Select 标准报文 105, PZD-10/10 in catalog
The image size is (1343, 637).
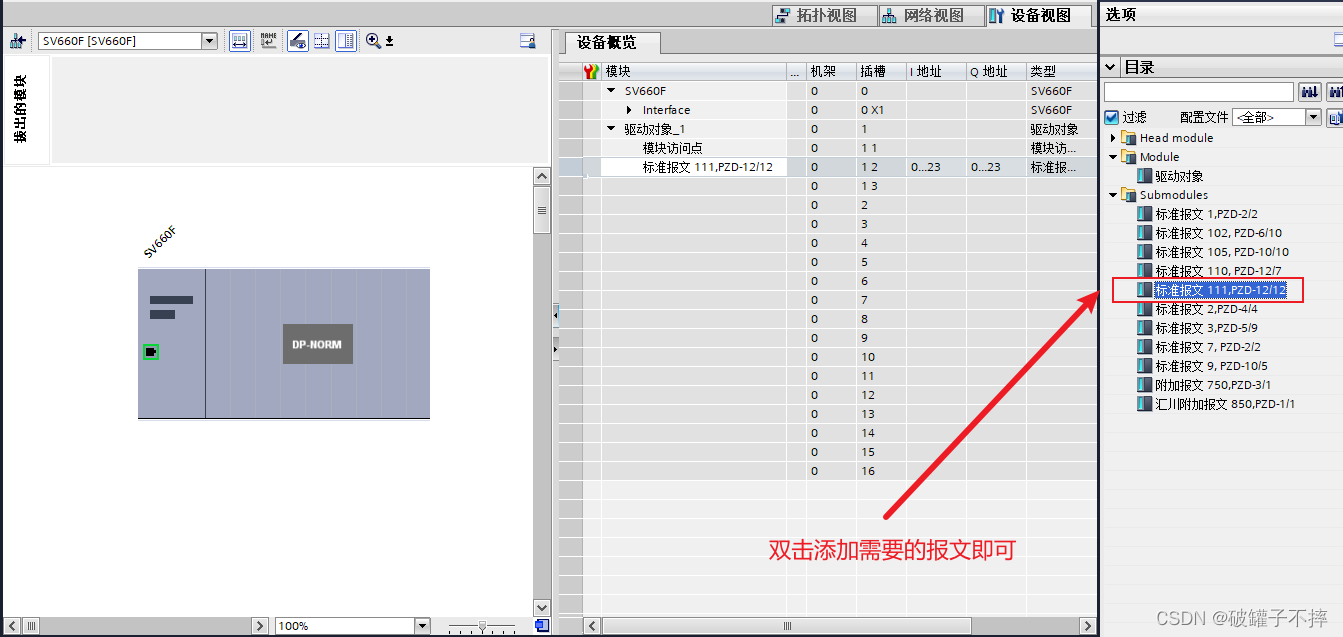click(1222, 252)
